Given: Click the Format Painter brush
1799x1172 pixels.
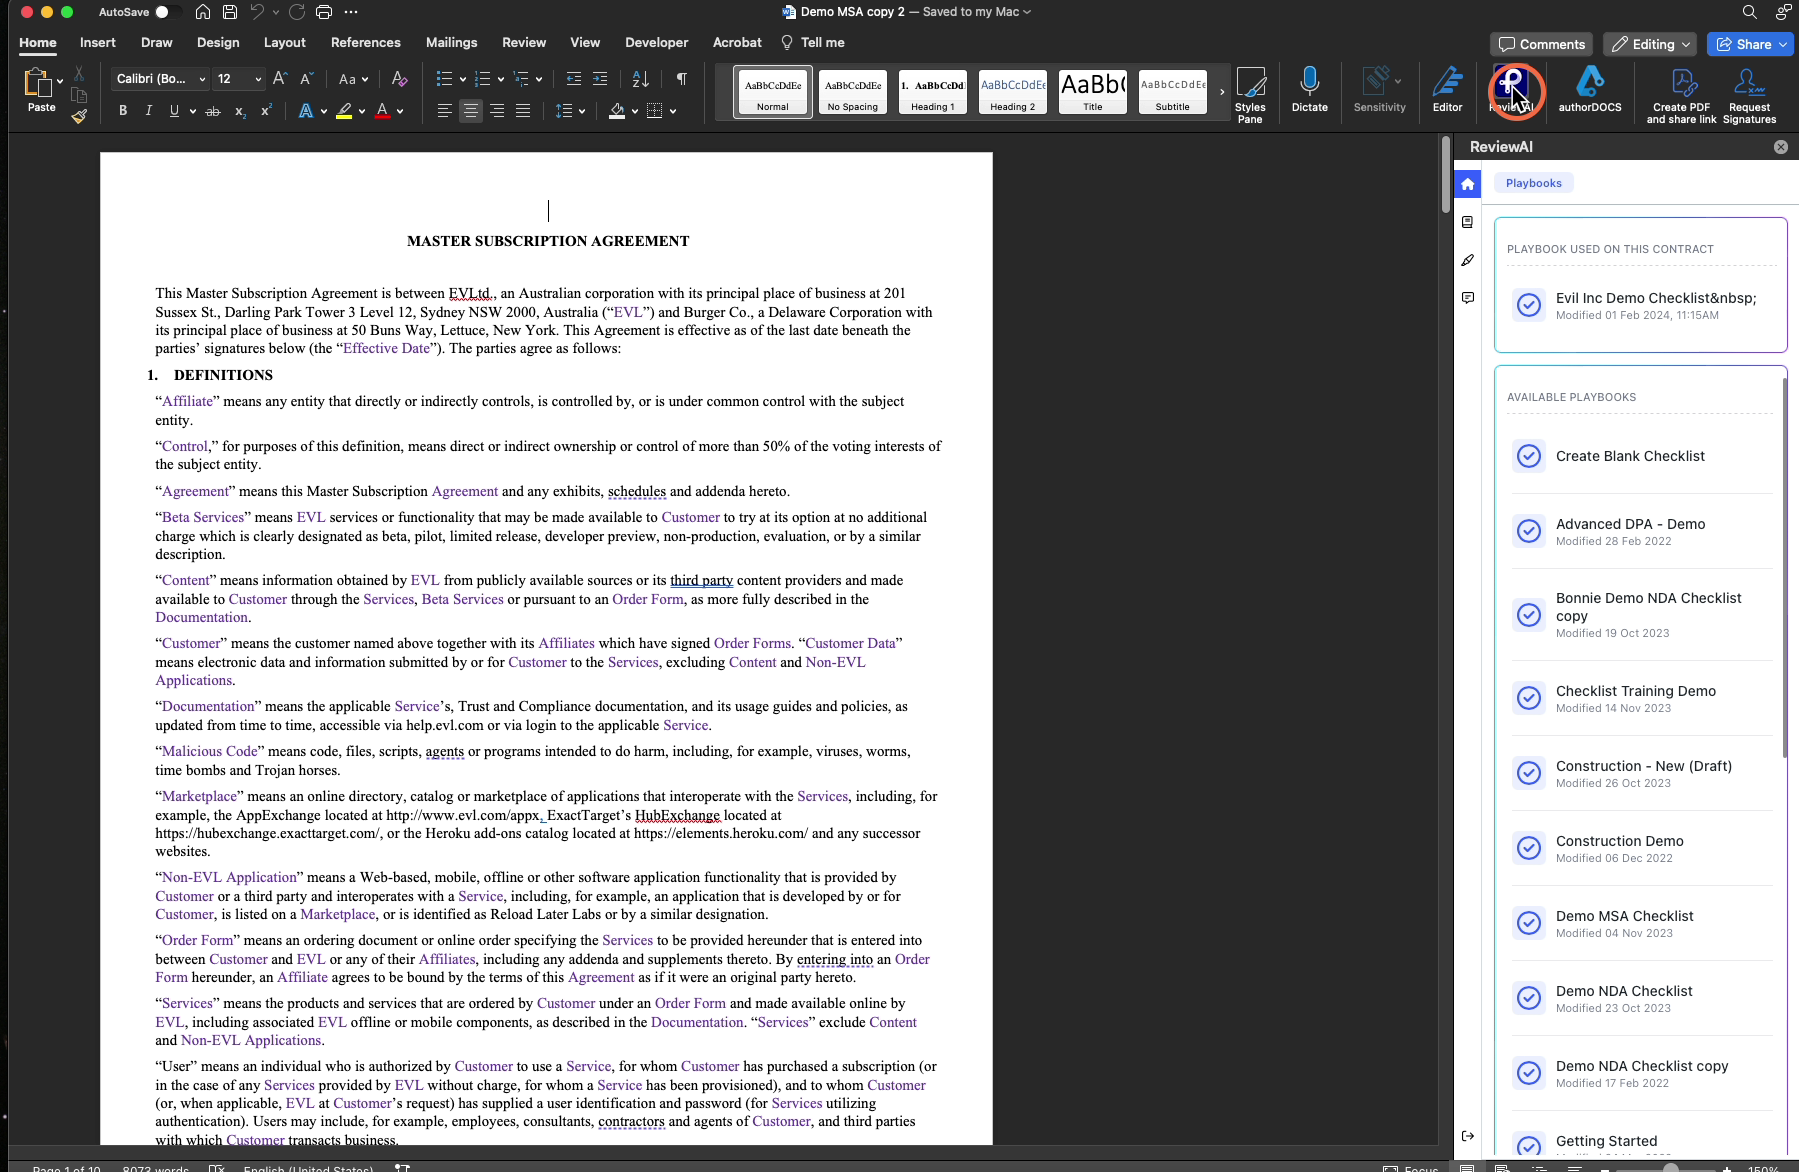Looking at the screenshot, I should [x=79, y=117].
